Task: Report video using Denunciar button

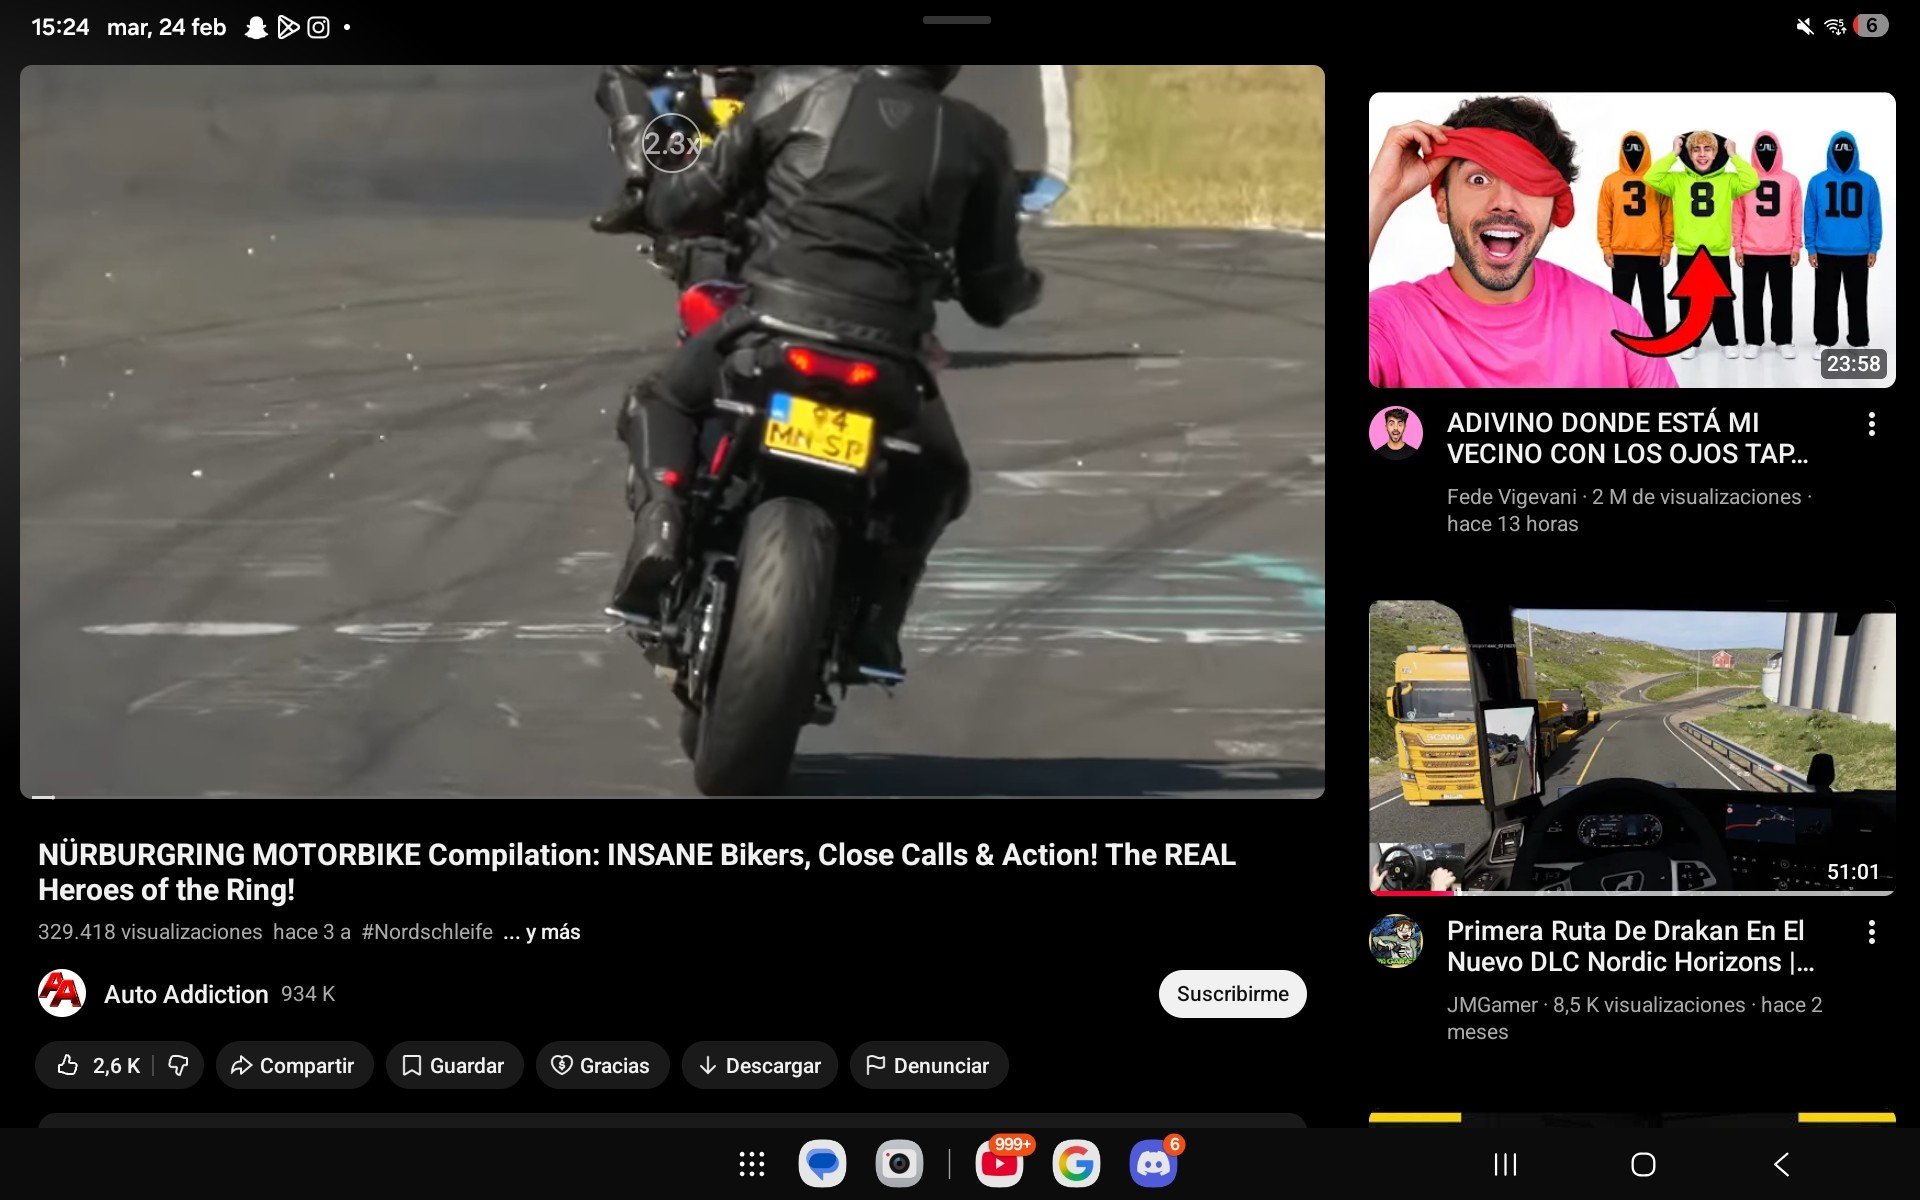Action: click(928, 1065)
